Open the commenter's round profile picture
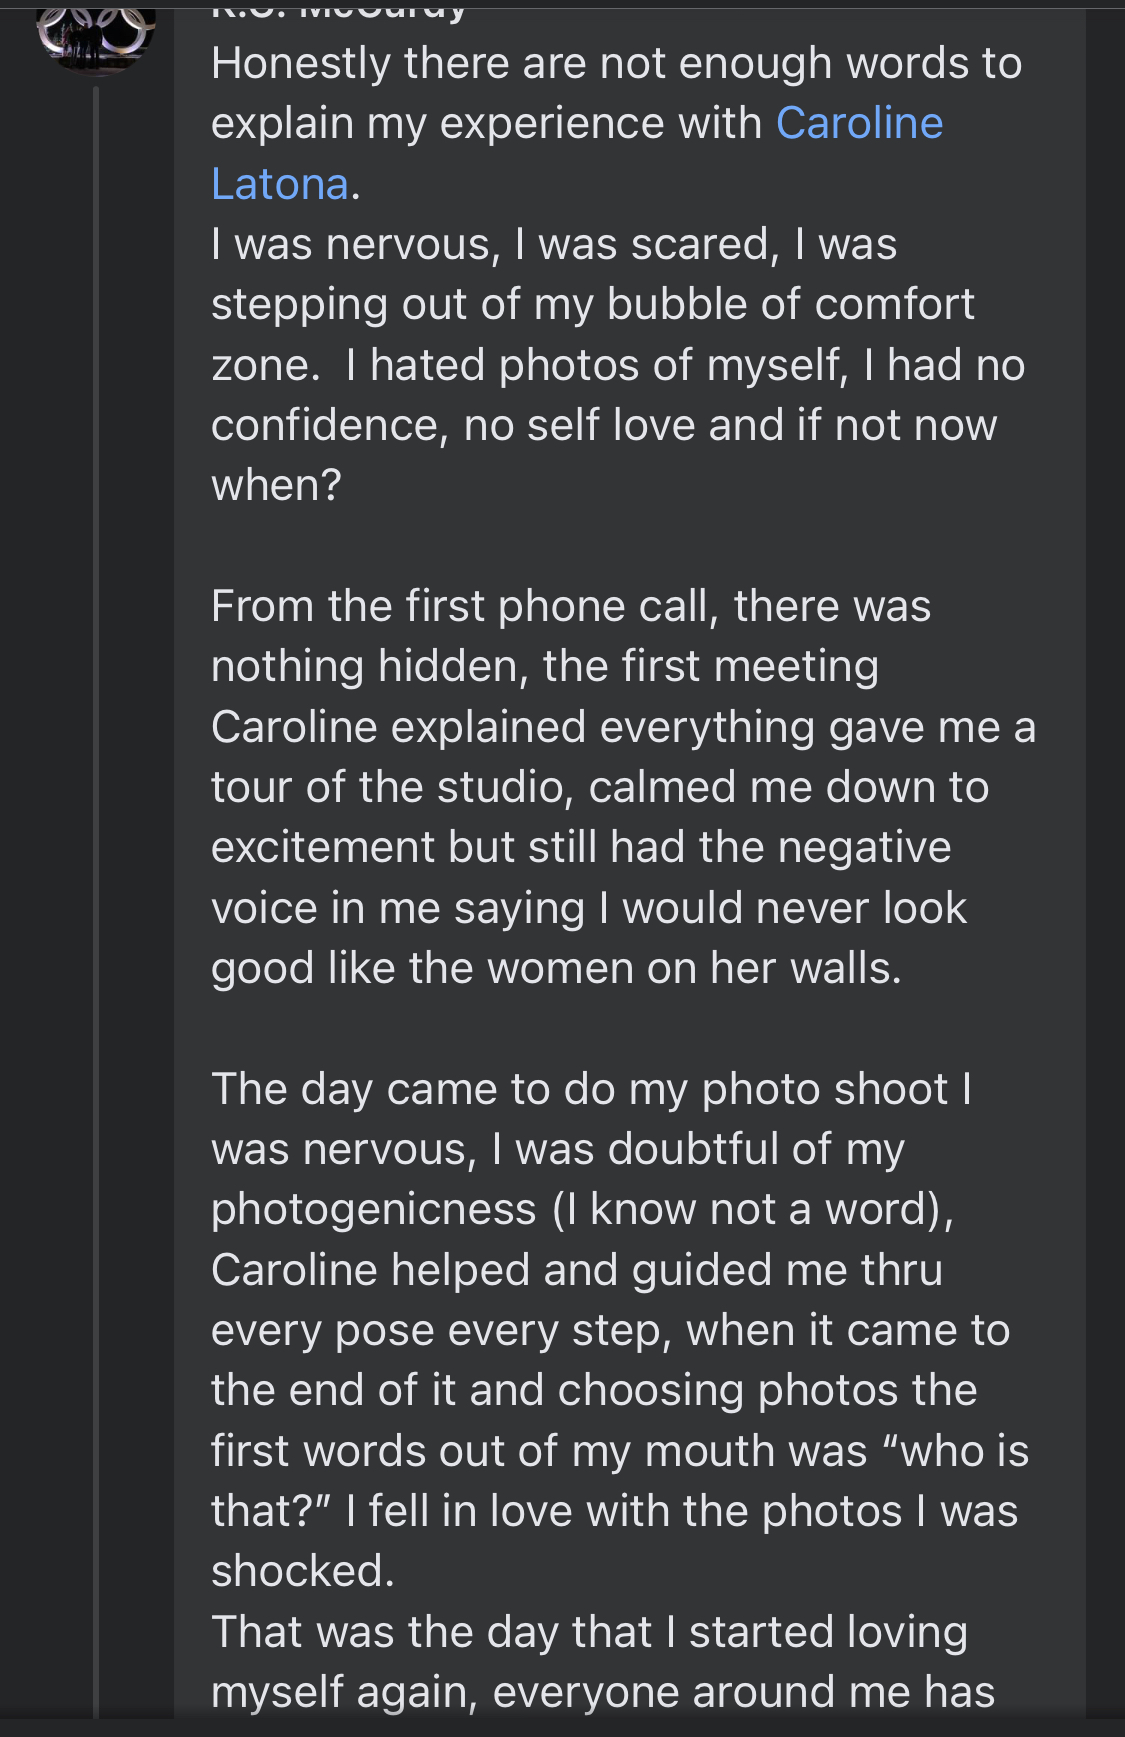Screen dimensions: 1125x1737 (x=96, y=36)
